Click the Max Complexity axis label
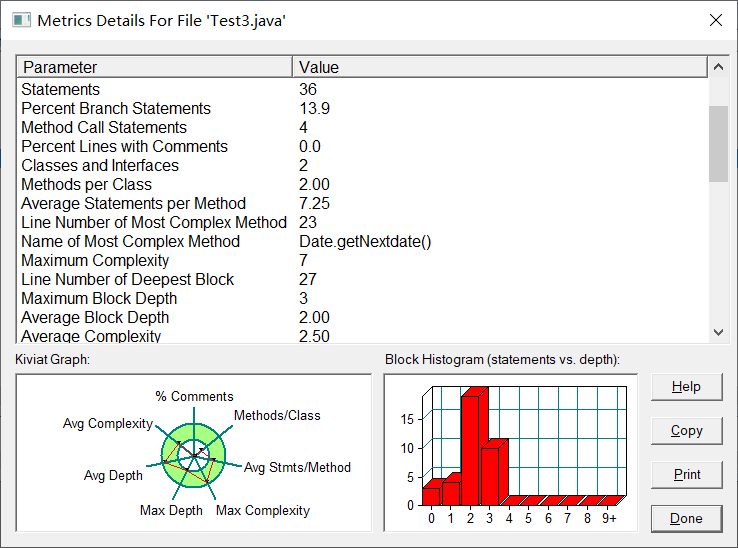The height and width of the screenshot is (548, 738). (263, 510)
